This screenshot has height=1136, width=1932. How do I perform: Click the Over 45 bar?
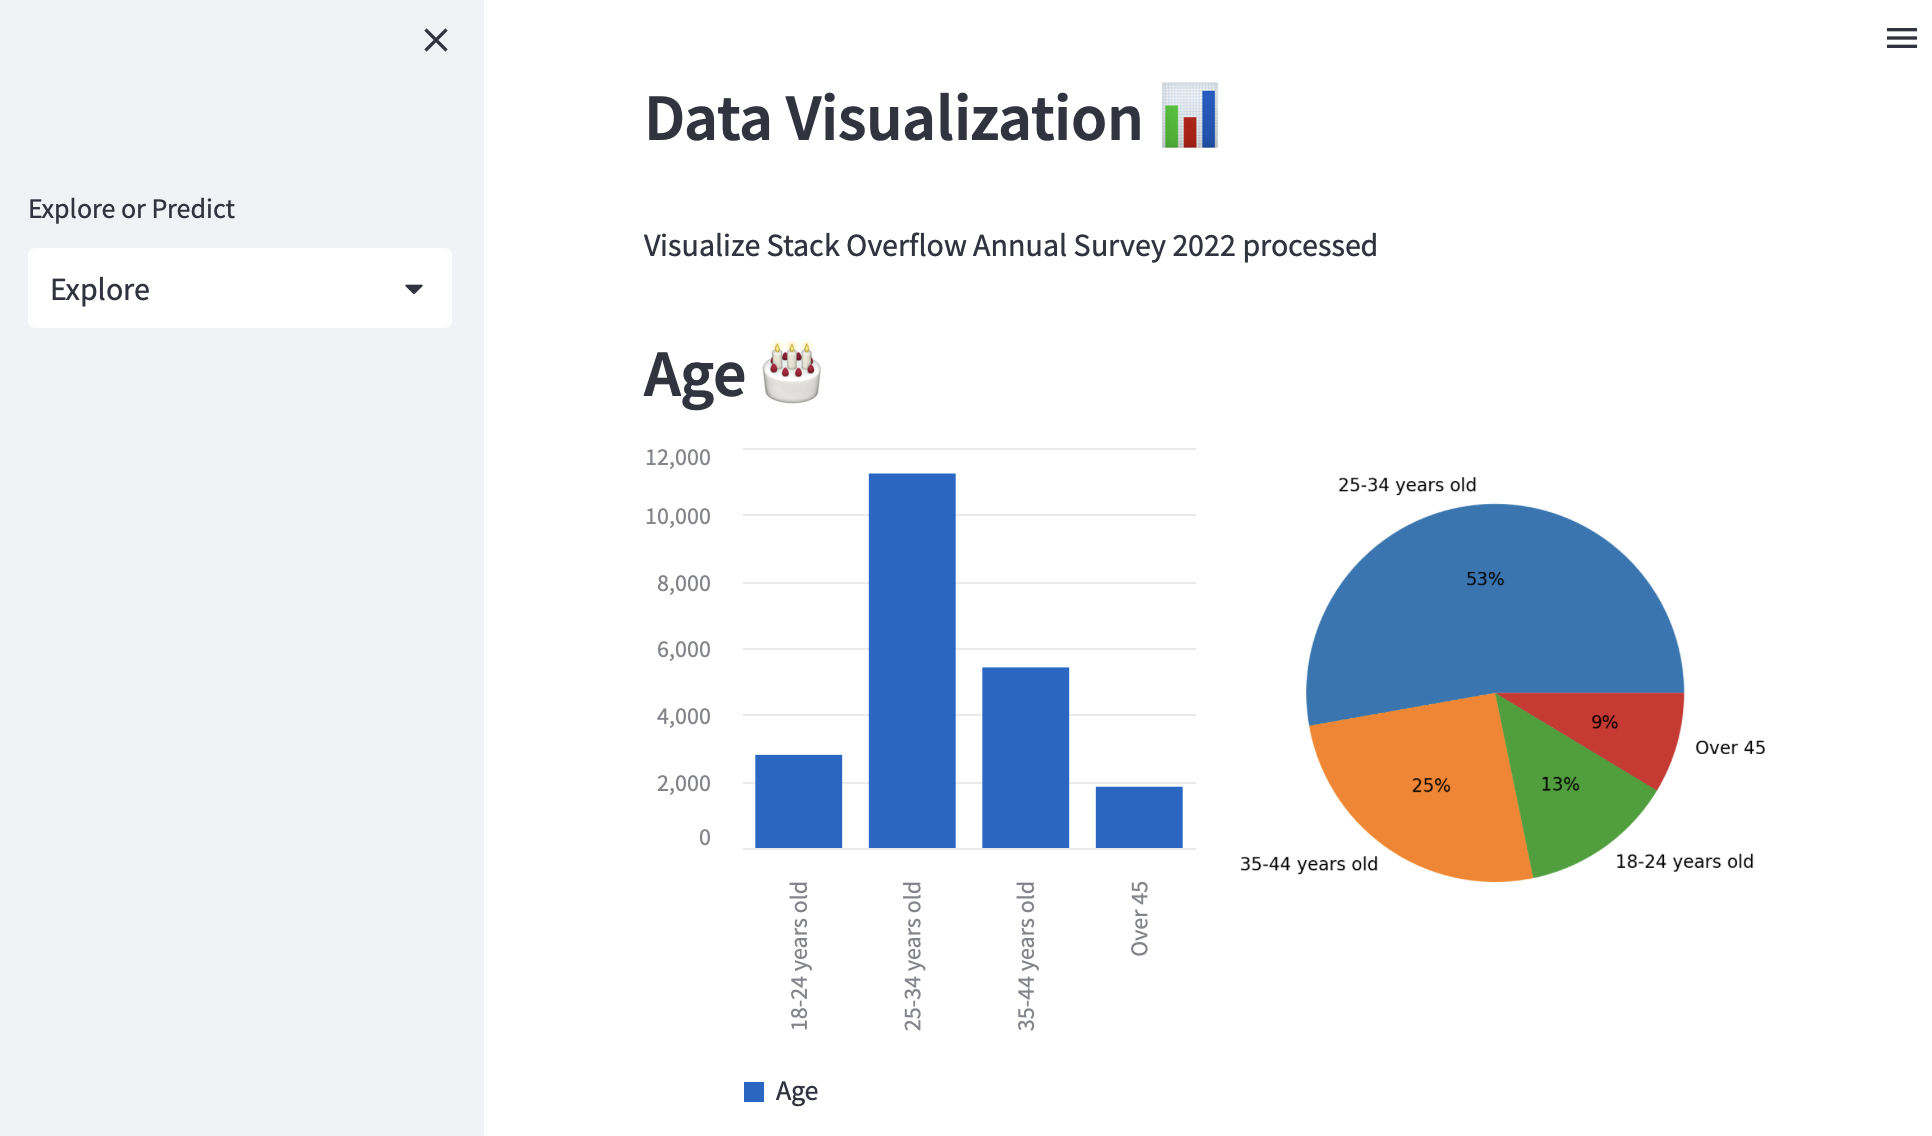click(1138, 817)
